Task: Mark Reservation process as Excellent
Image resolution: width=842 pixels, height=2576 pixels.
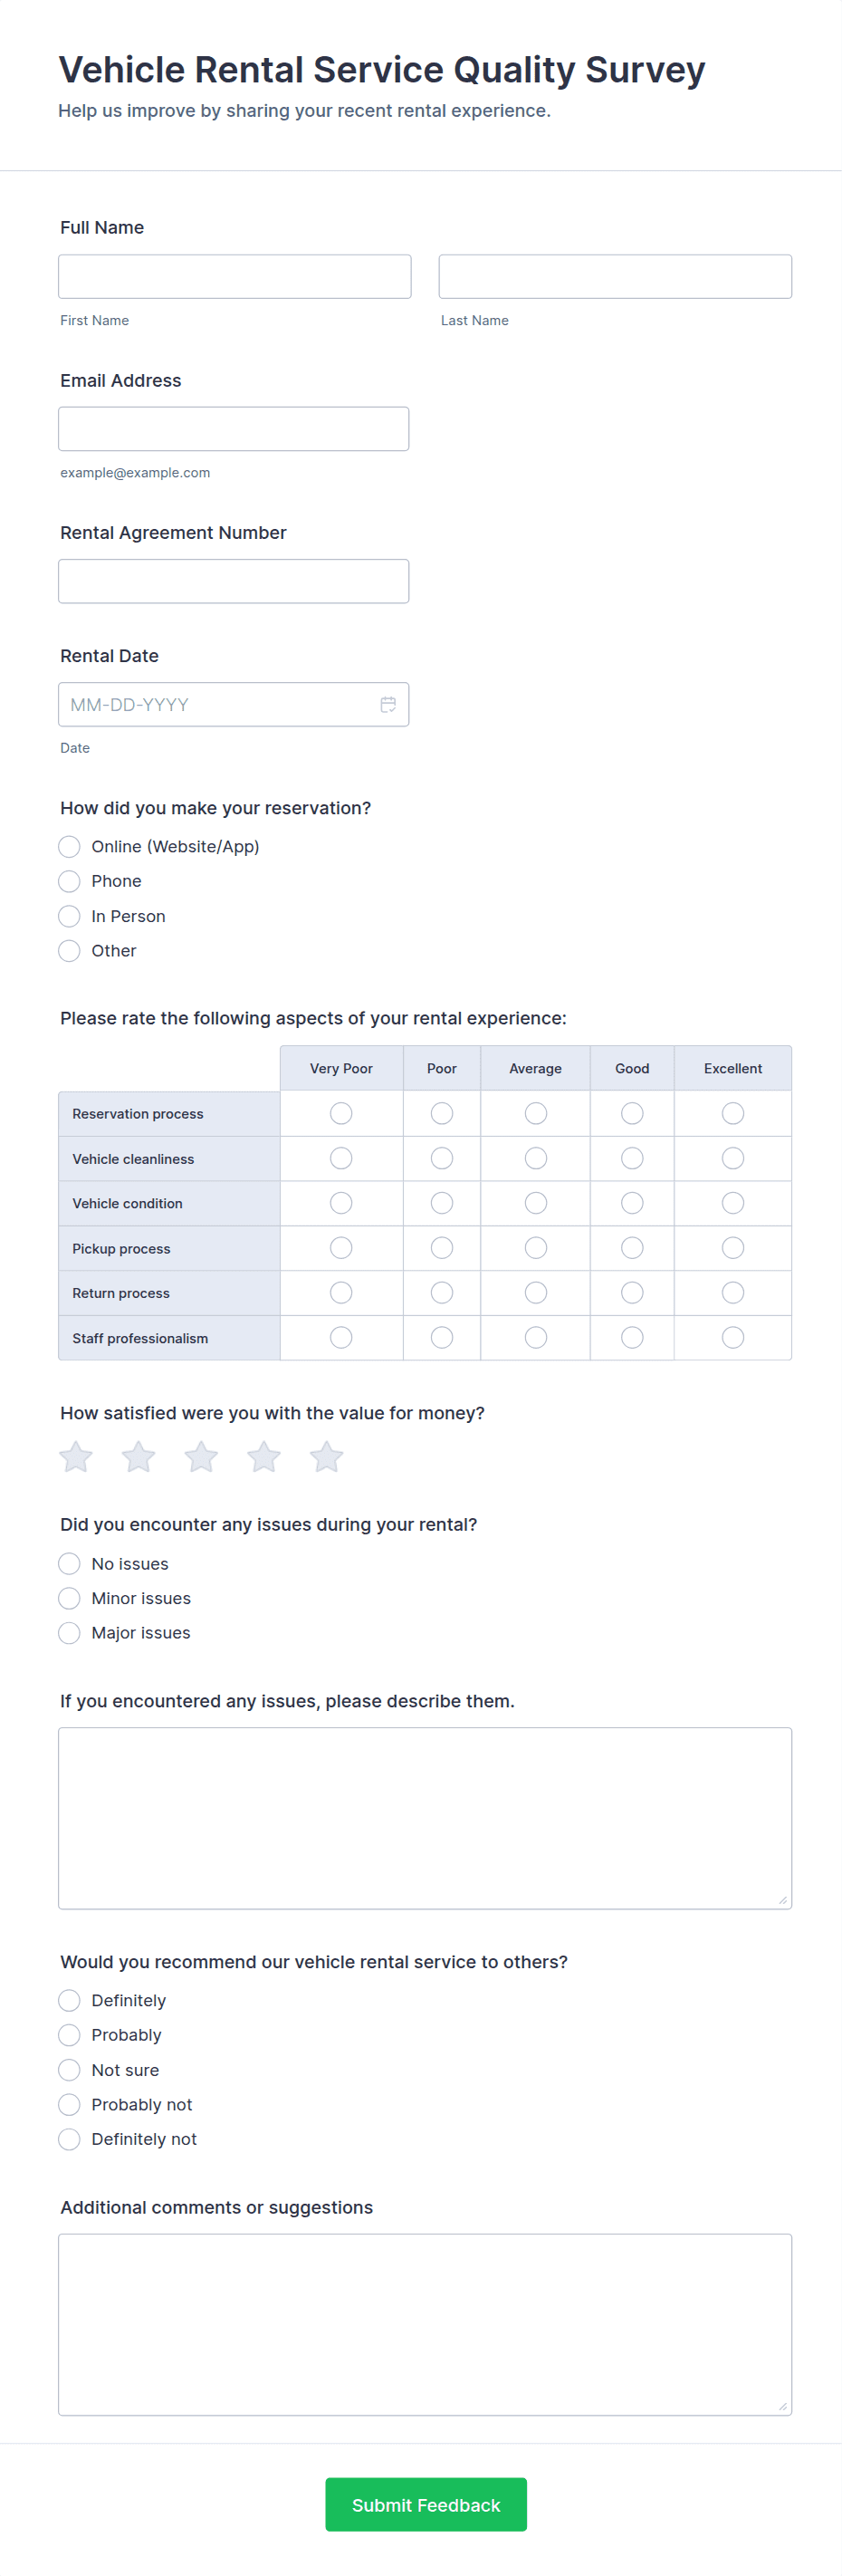Action: coord(733,1113)
